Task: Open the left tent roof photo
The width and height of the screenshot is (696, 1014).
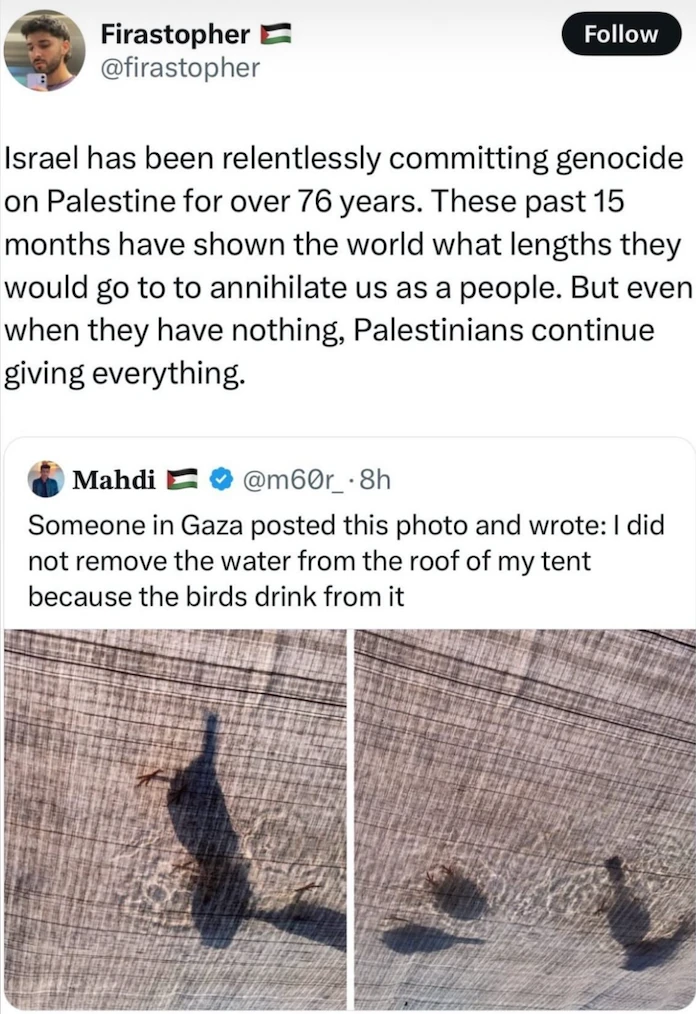Action: [175, 818]
